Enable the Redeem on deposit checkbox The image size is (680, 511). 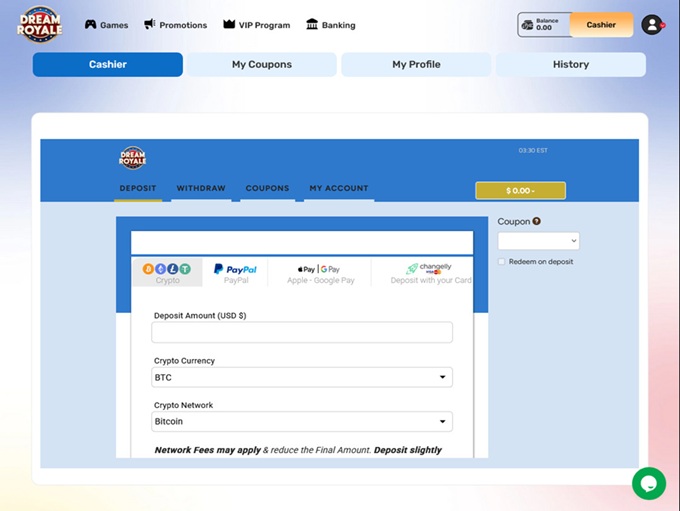(x=502, y=262)
